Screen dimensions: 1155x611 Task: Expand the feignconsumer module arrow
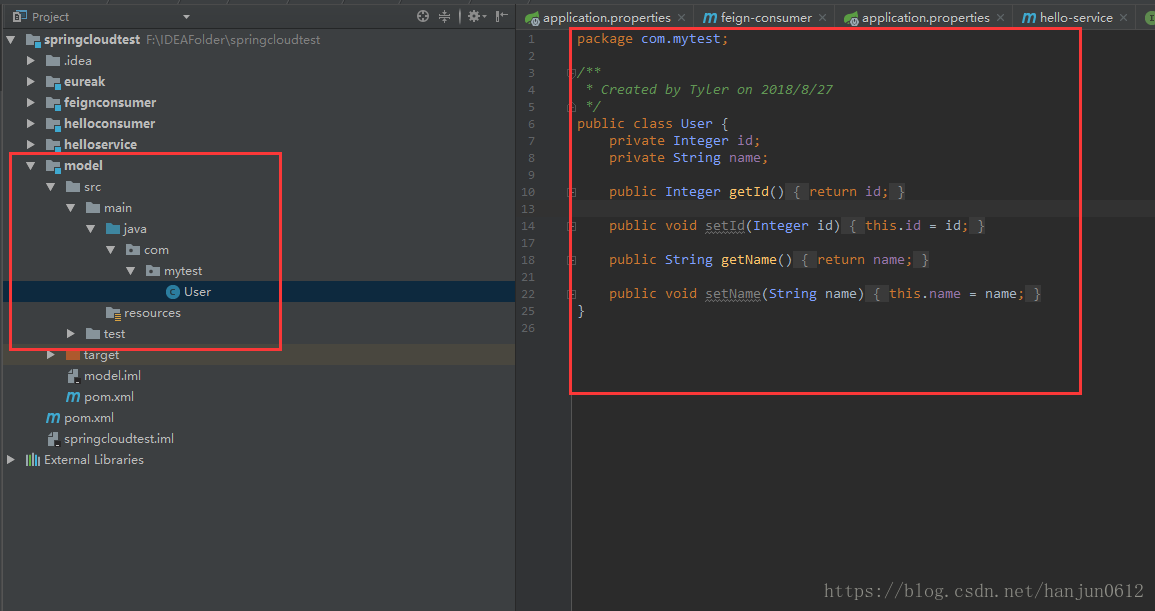pyautogui.click(x=31, y=102)
